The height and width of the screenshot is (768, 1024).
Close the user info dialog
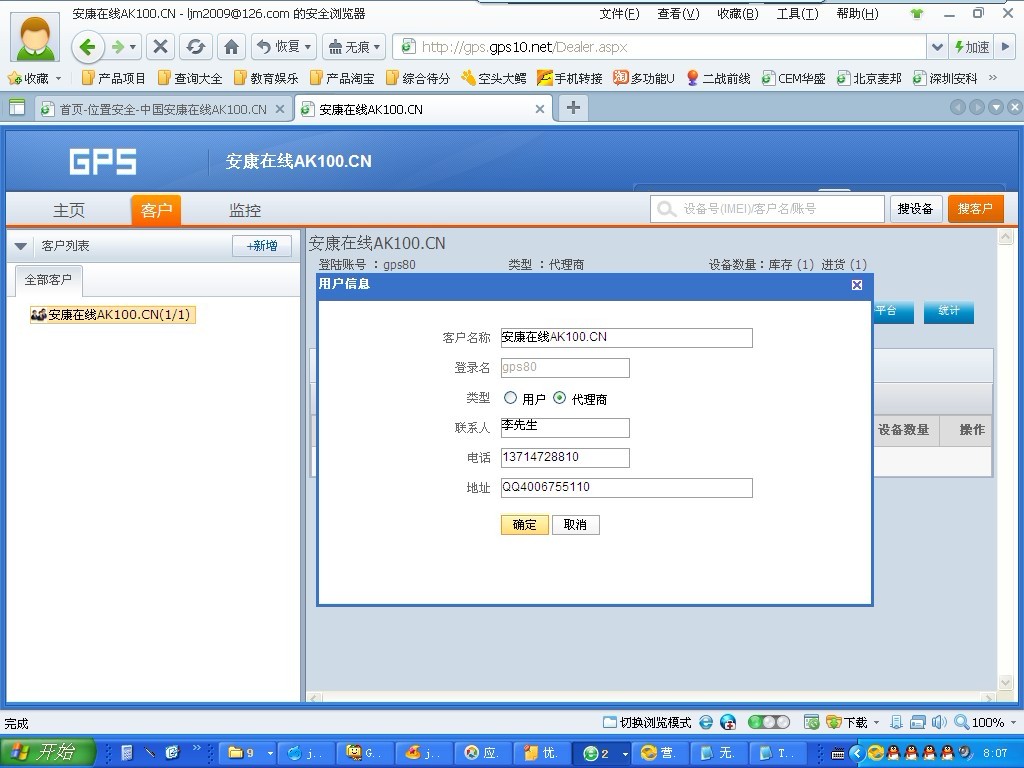[857, 285]
